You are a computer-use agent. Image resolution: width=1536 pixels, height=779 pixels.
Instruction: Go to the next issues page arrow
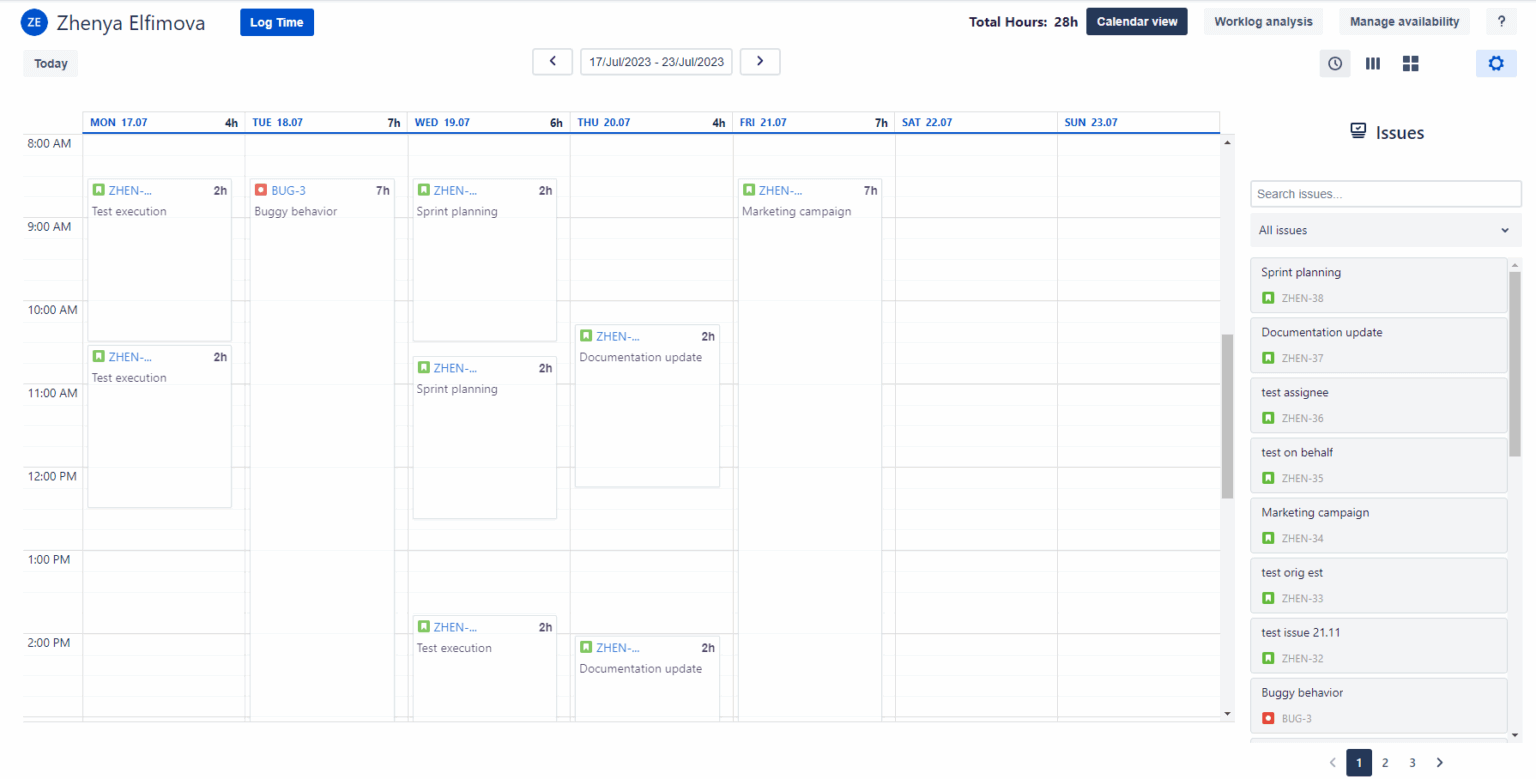pyautogui.click(x=1440, y=763)
